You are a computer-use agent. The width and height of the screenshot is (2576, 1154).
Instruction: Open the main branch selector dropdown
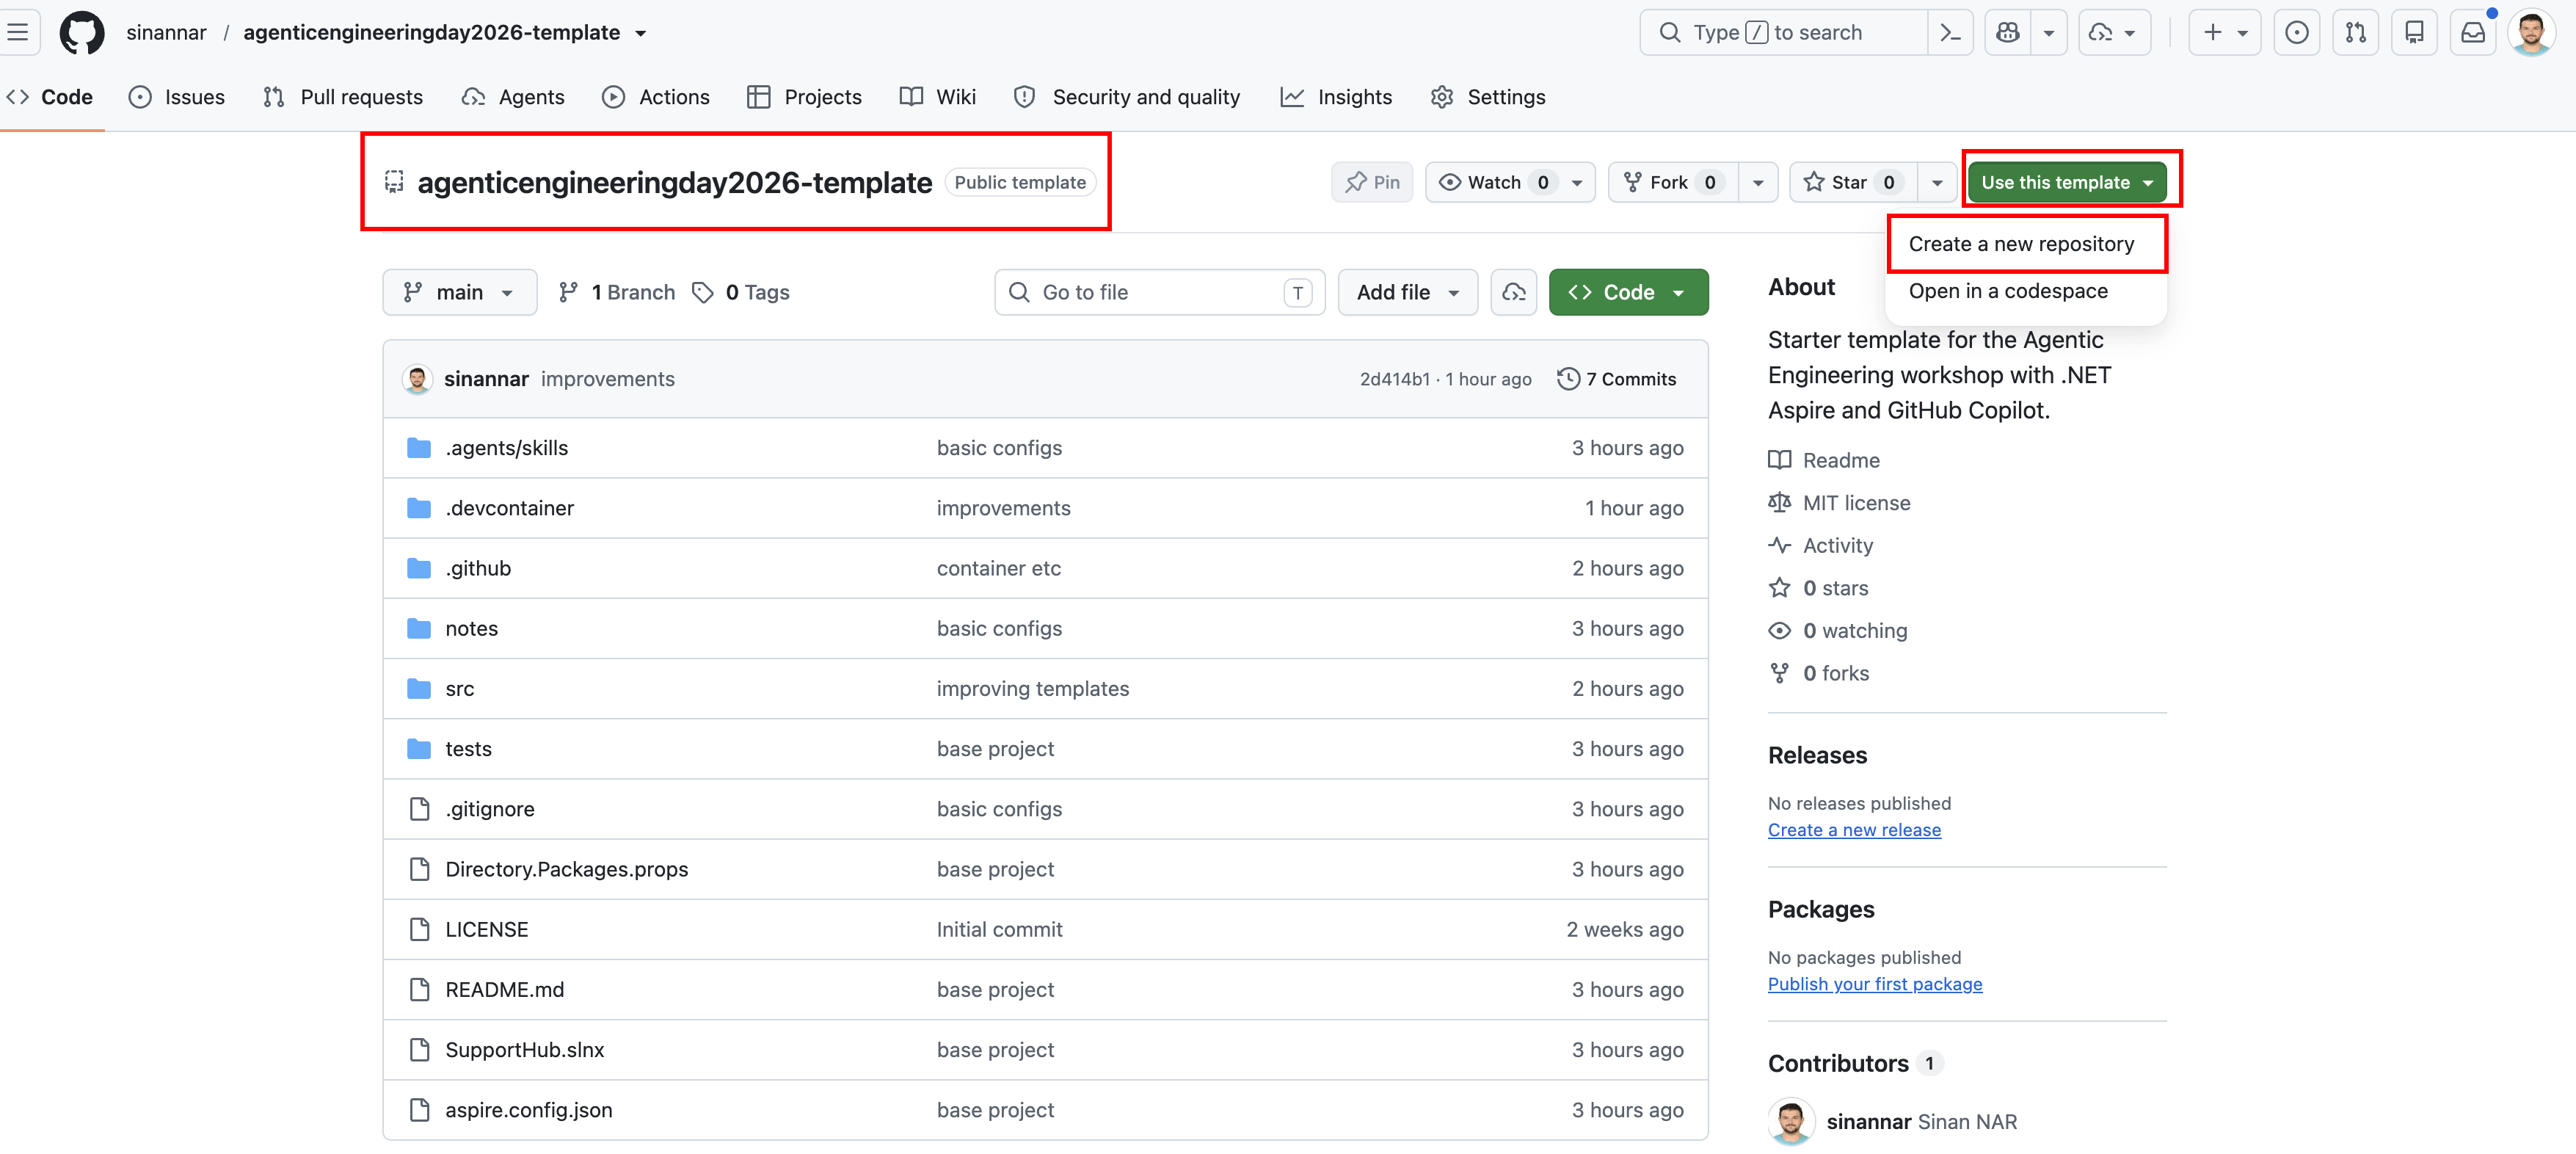[x=459, y=292]
